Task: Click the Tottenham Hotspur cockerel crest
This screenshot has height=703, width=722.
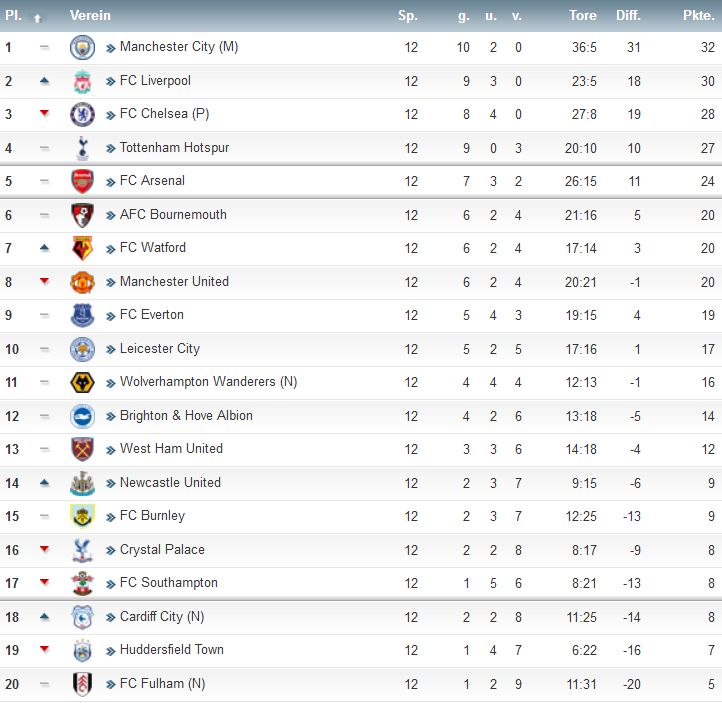Action: pyautogui.click(x=82, y=148)
